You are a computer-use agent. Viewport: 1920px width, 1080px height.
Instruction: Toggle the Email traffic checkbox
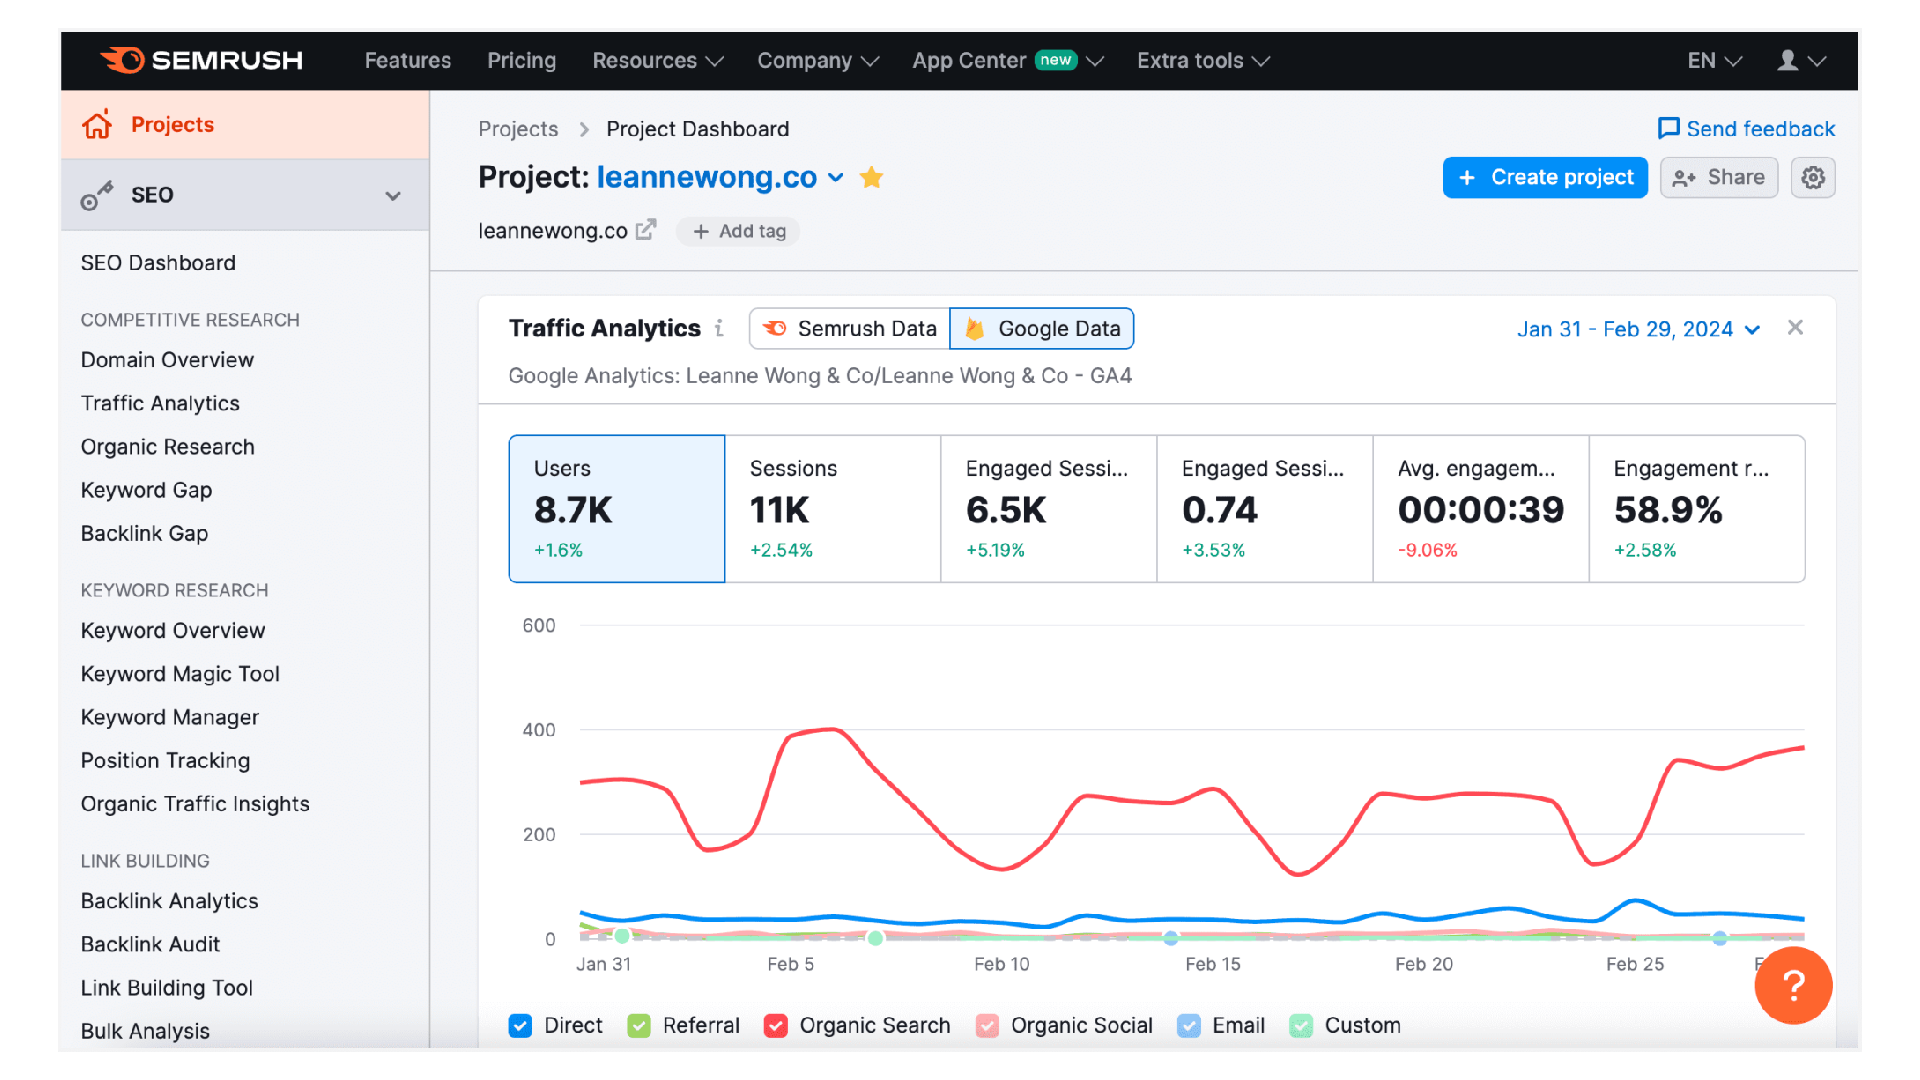(x=1188, y=1025)
